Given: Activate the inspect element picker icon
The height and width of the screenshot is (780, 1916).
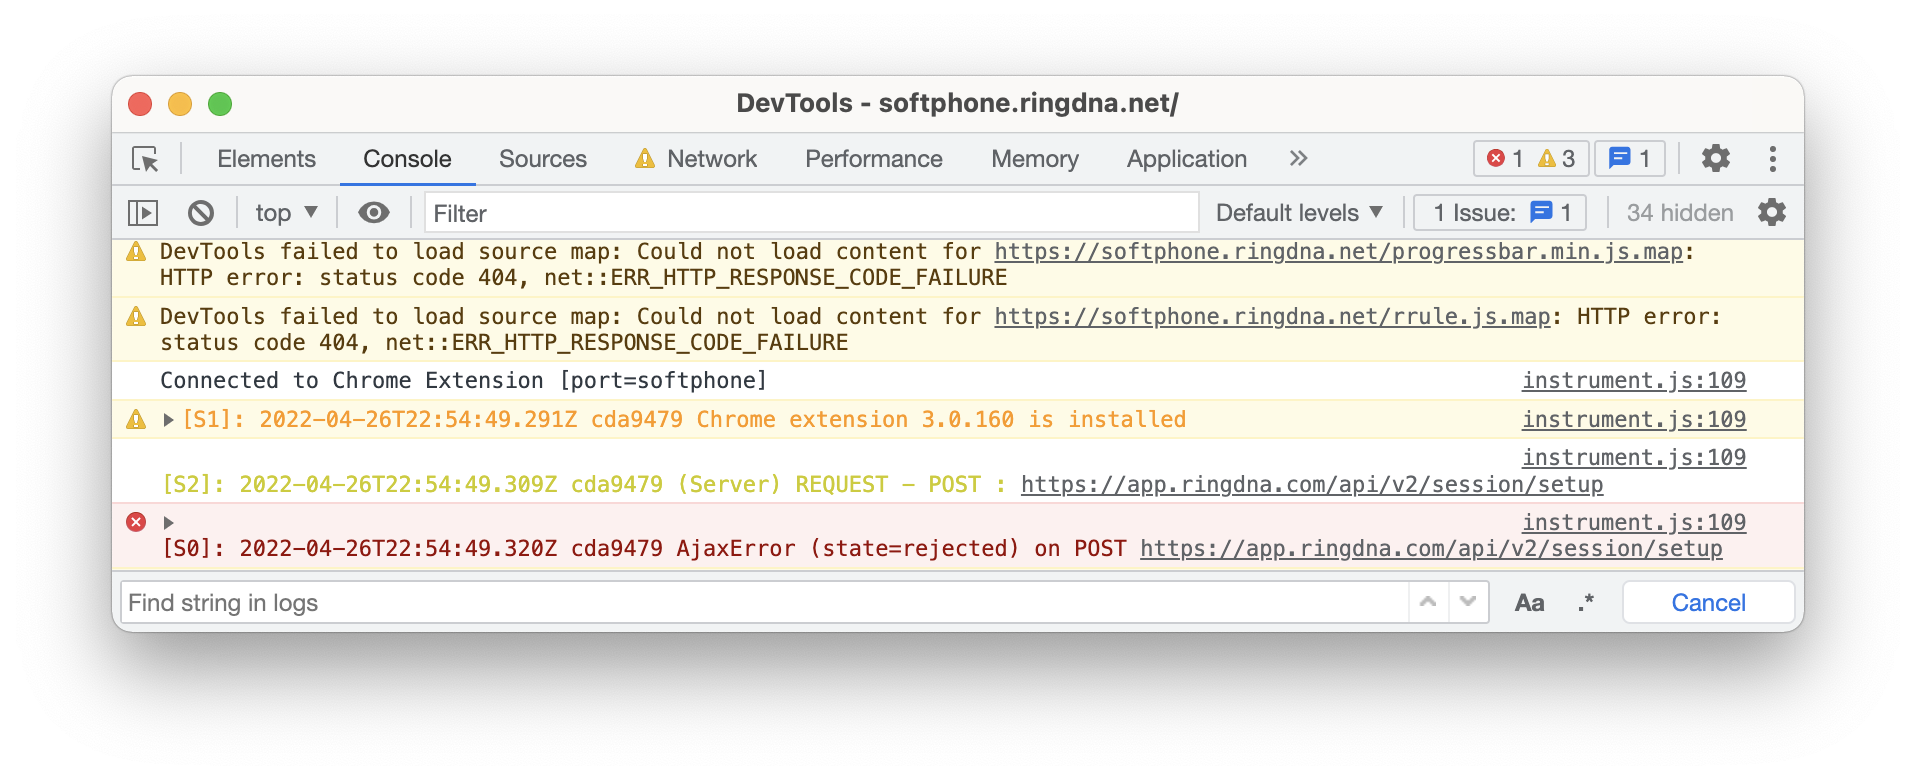Looking at the screenshot, I should point(145,159).
